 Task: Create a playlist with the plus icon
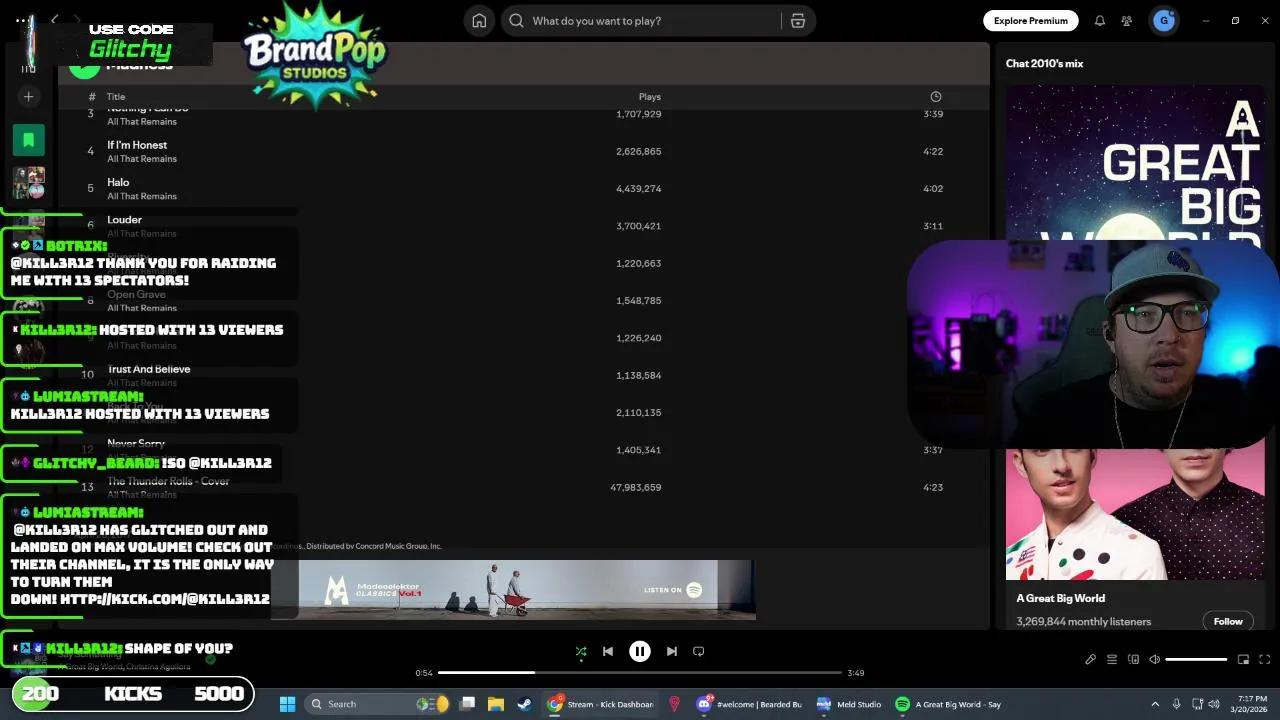click(x=28, y=97)
